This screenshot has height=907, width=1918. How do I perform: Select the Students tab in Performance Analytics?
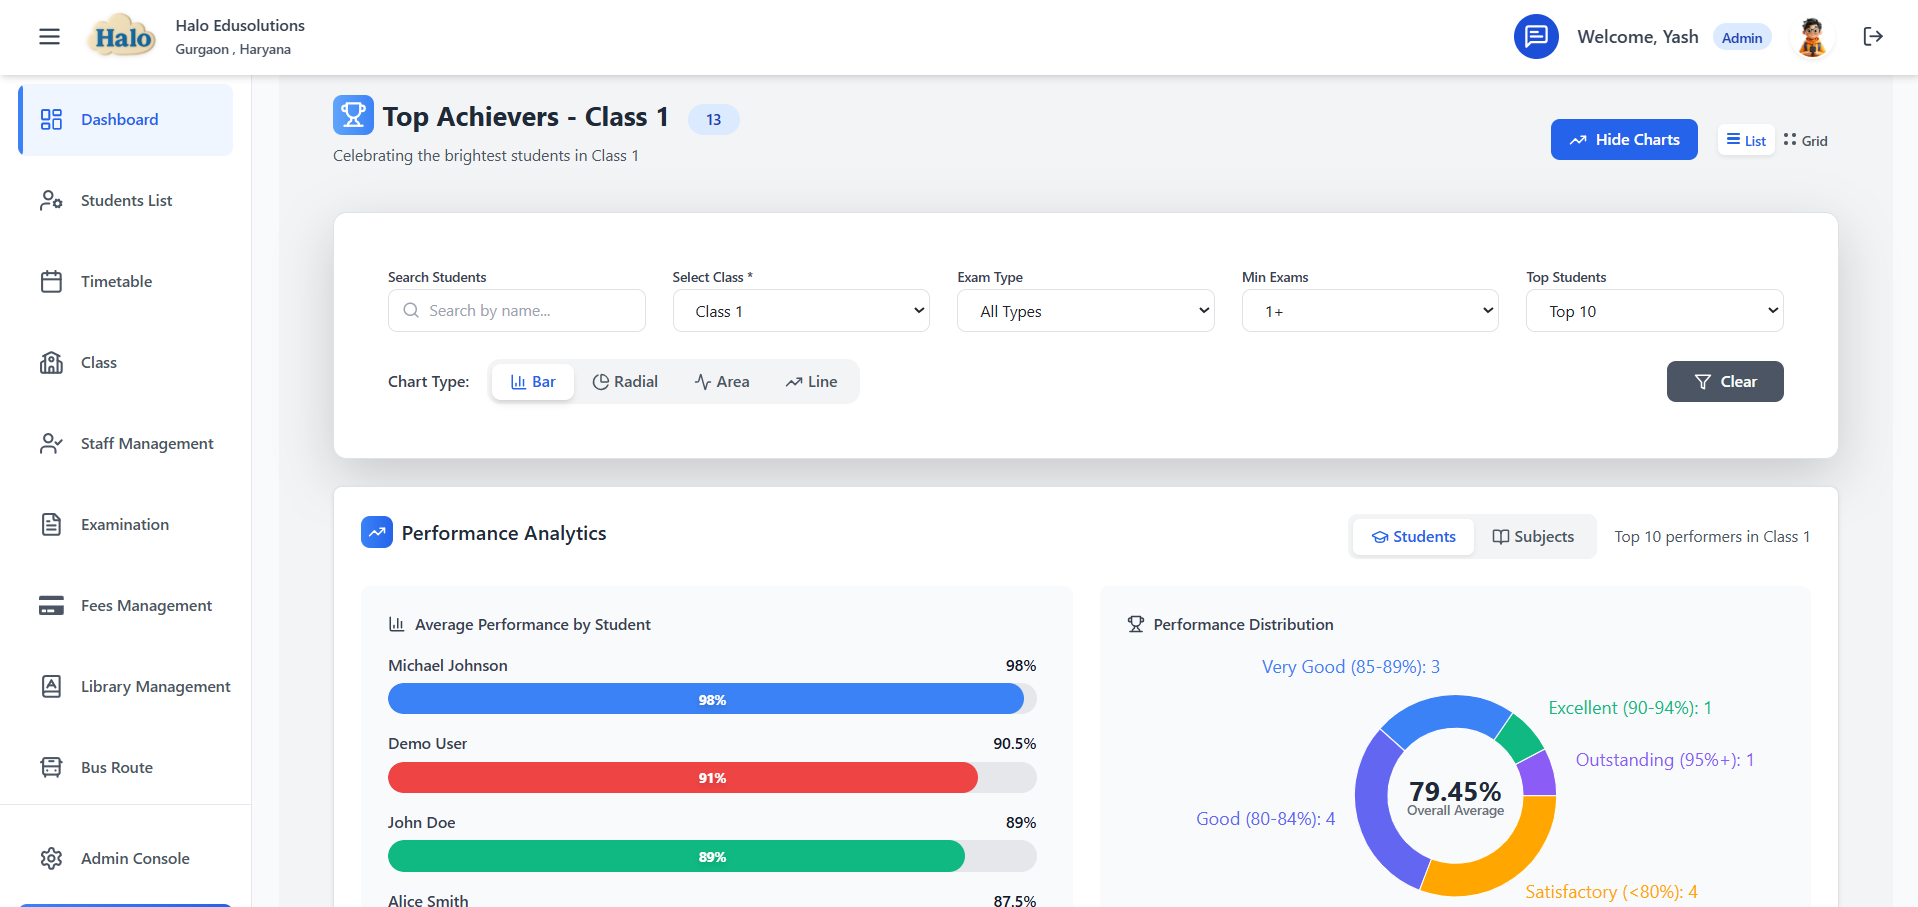[x=1412, y=536]
